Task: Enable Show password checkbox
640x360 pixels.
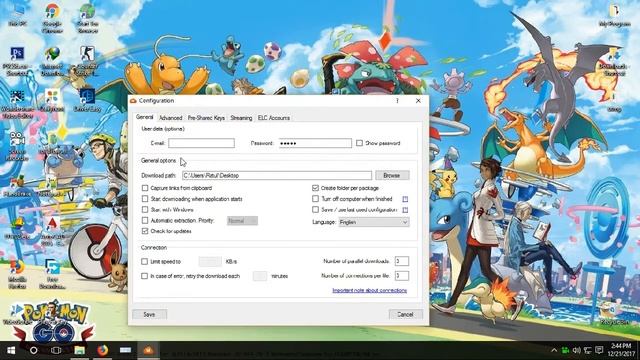Action: 359,143
